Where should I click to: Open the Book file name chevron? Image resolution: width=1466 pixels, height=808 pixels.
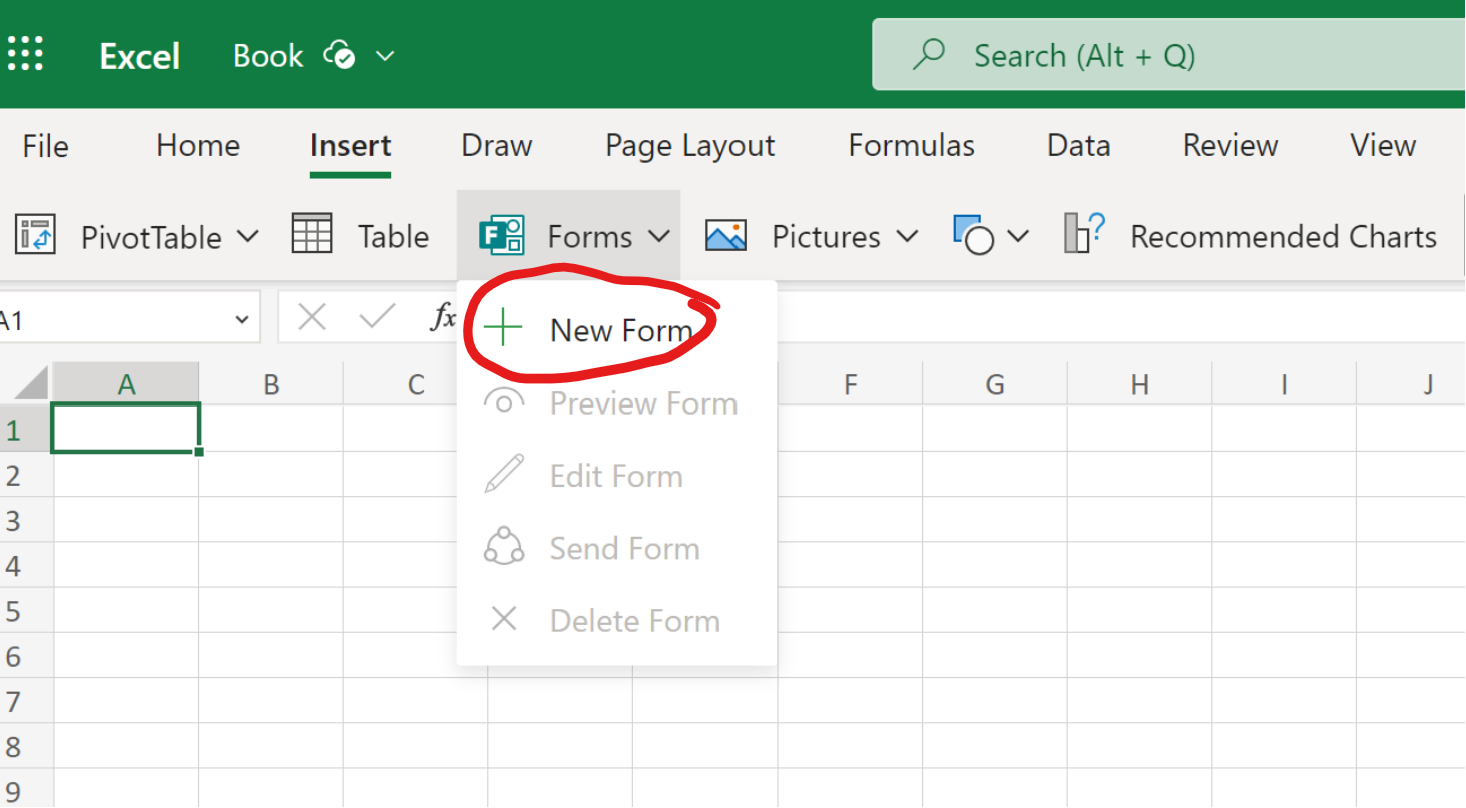(x=385, y=56)
